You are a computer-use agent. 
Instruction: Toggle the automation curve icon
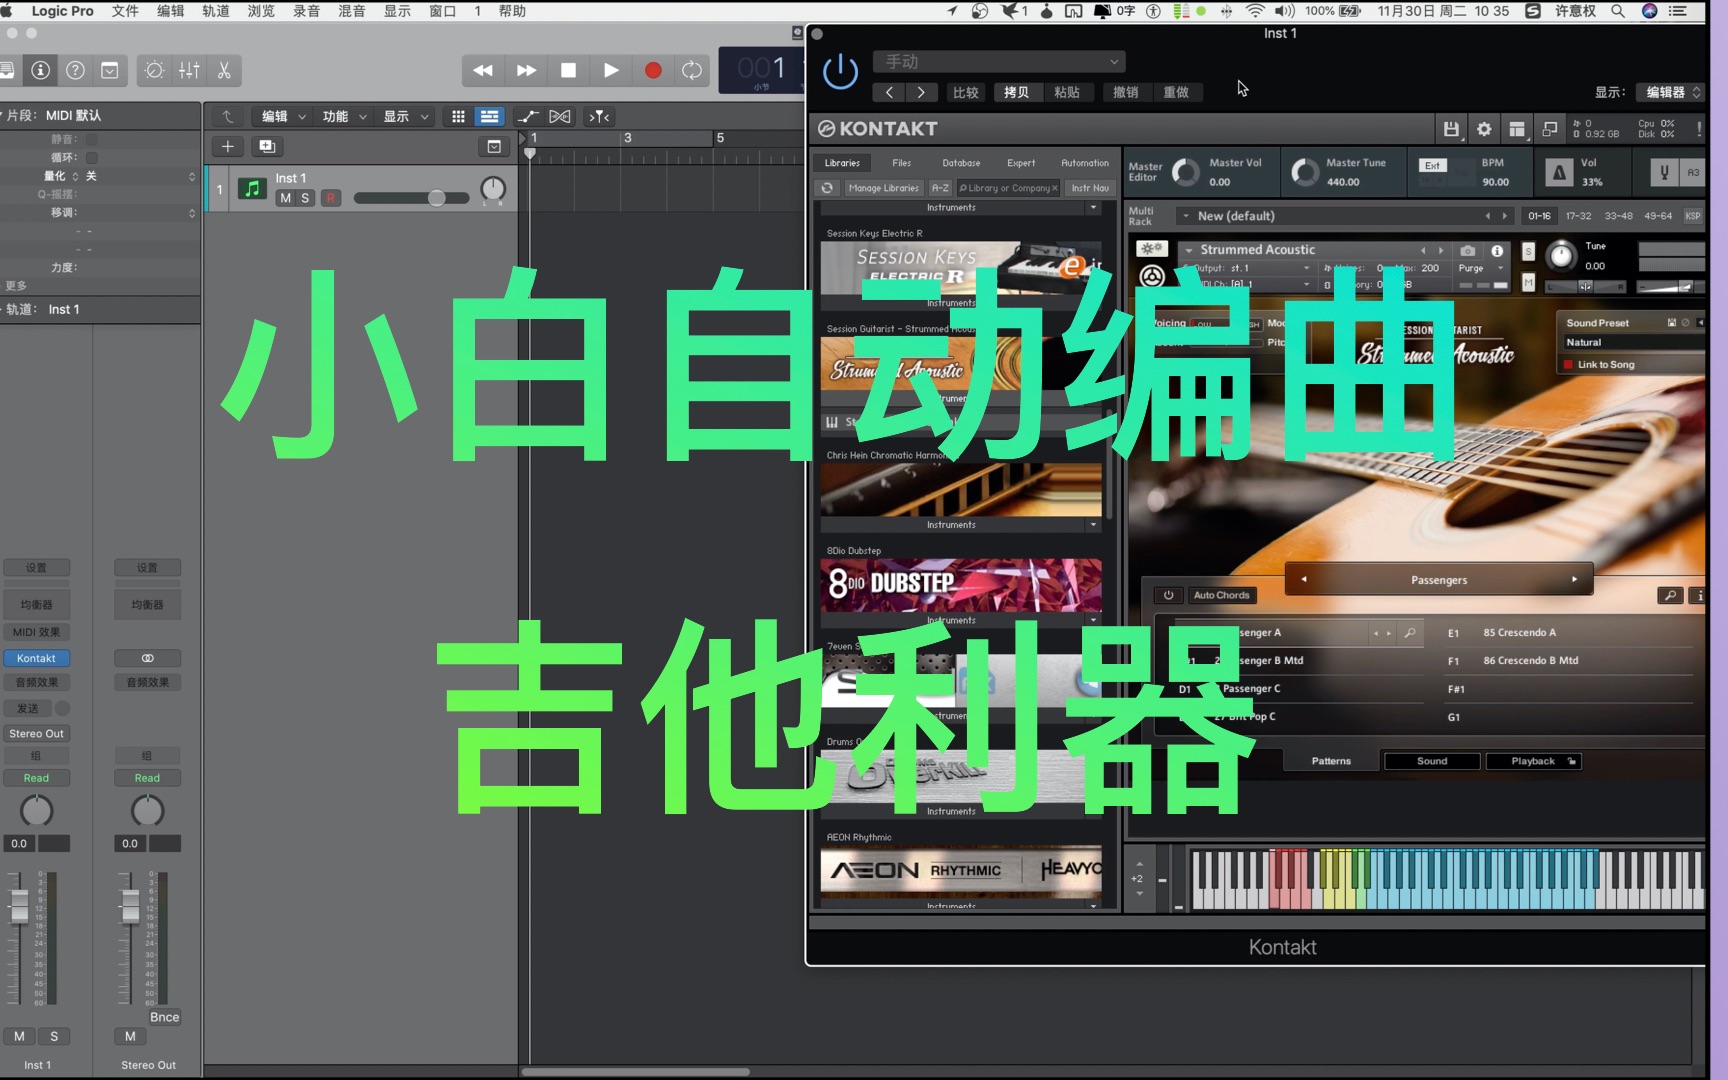pos(528,116)
